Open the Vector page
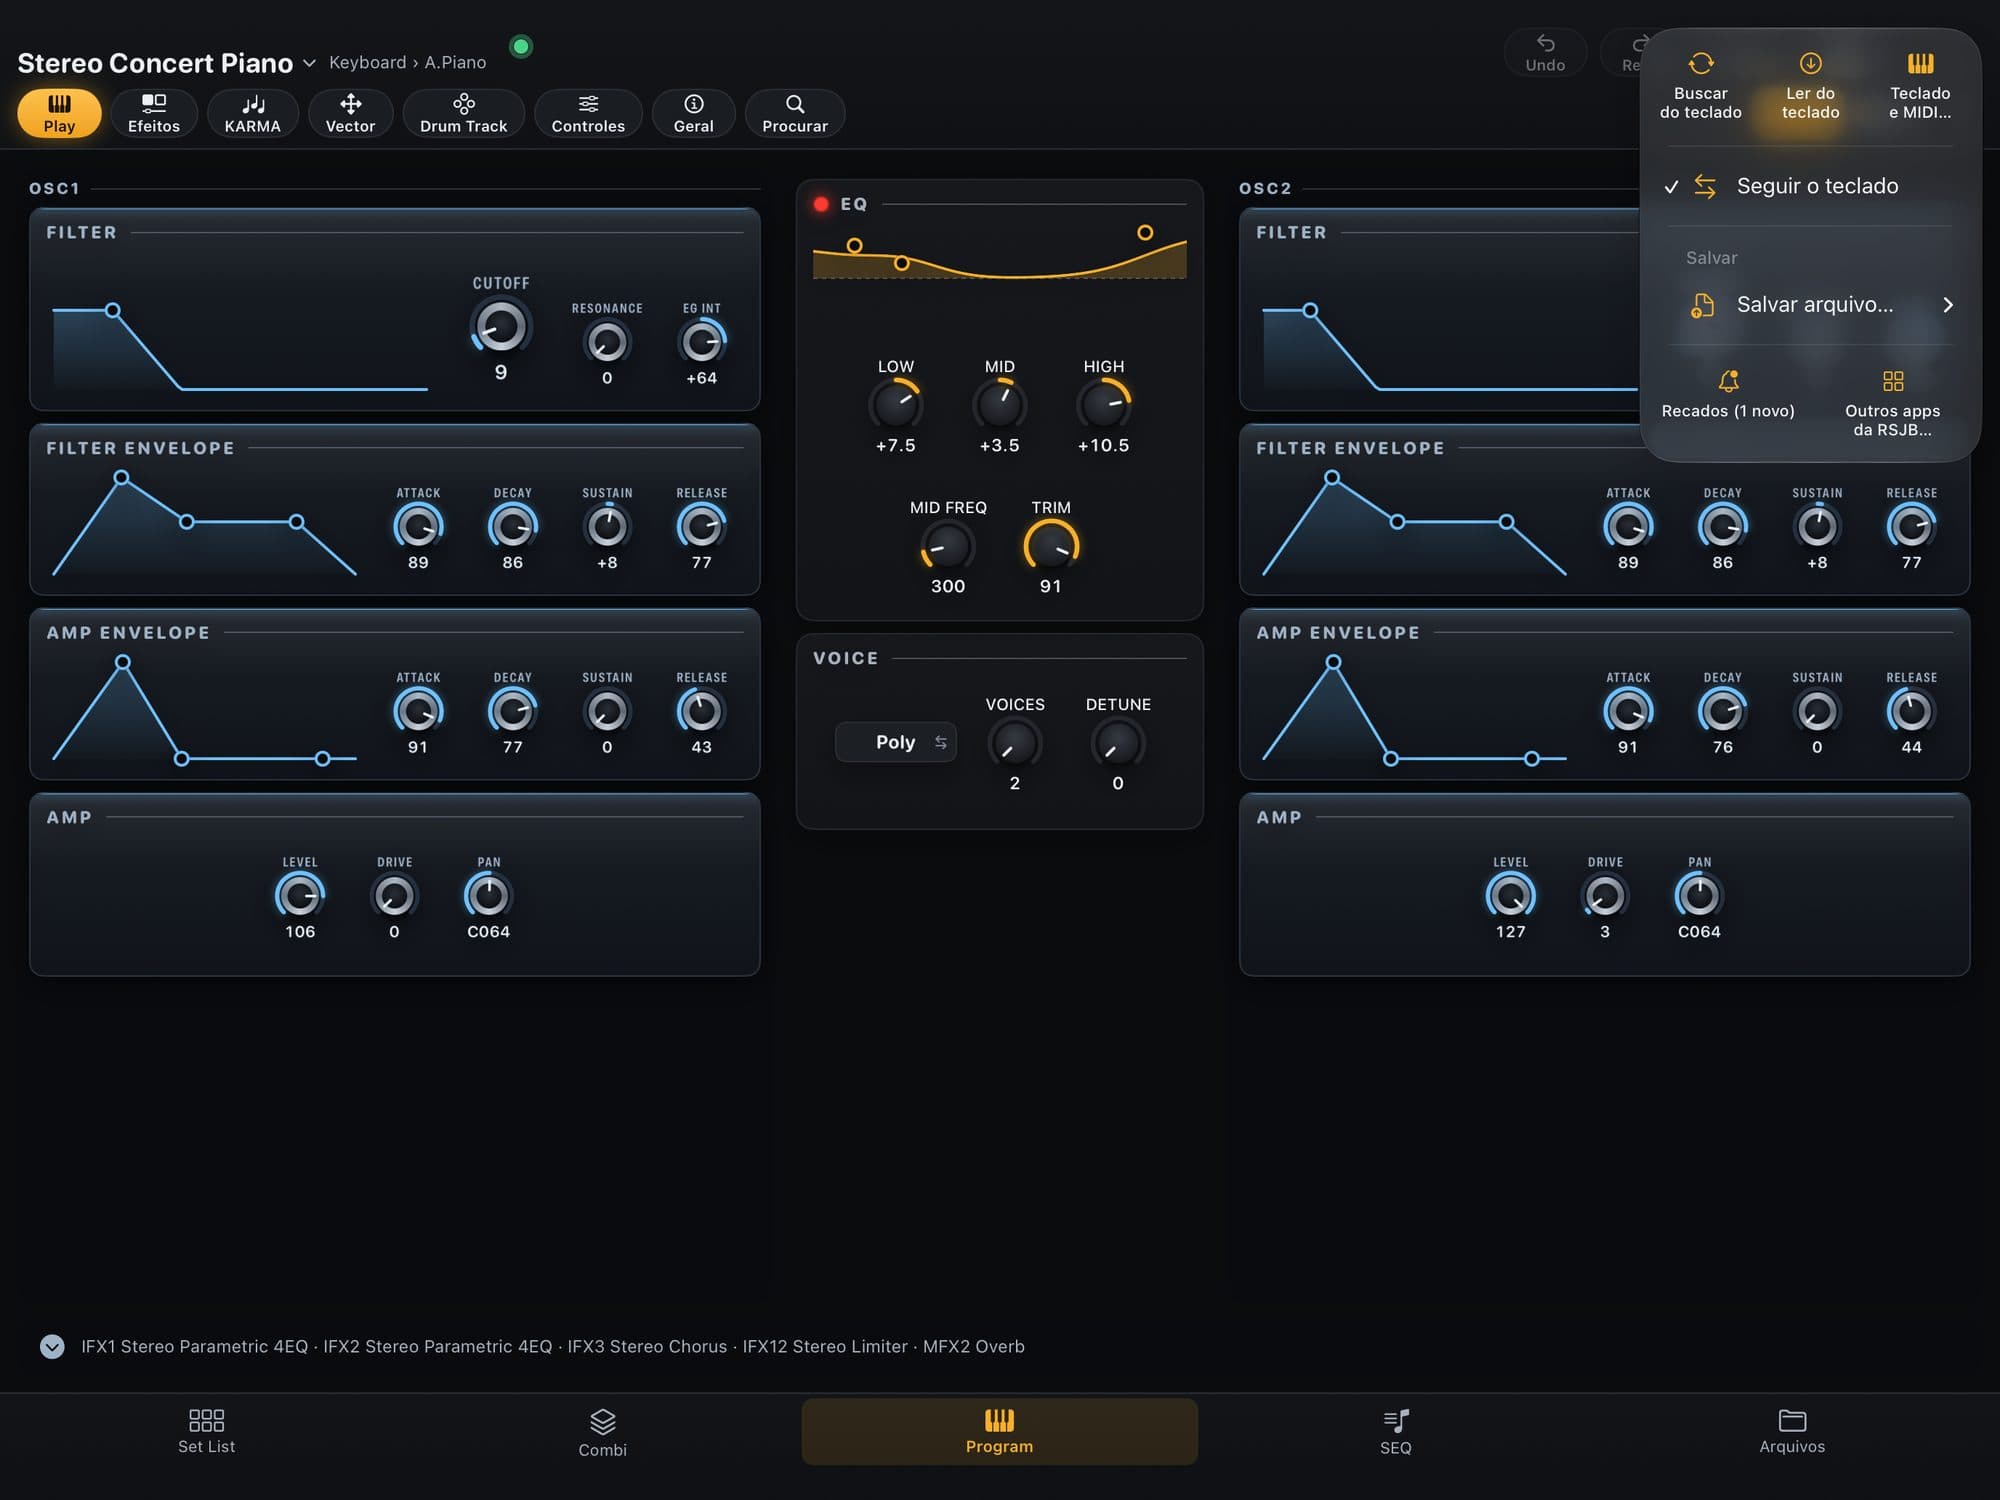Image resolution: width=2000 pixels, height=1500 pixels. [350, 113]
